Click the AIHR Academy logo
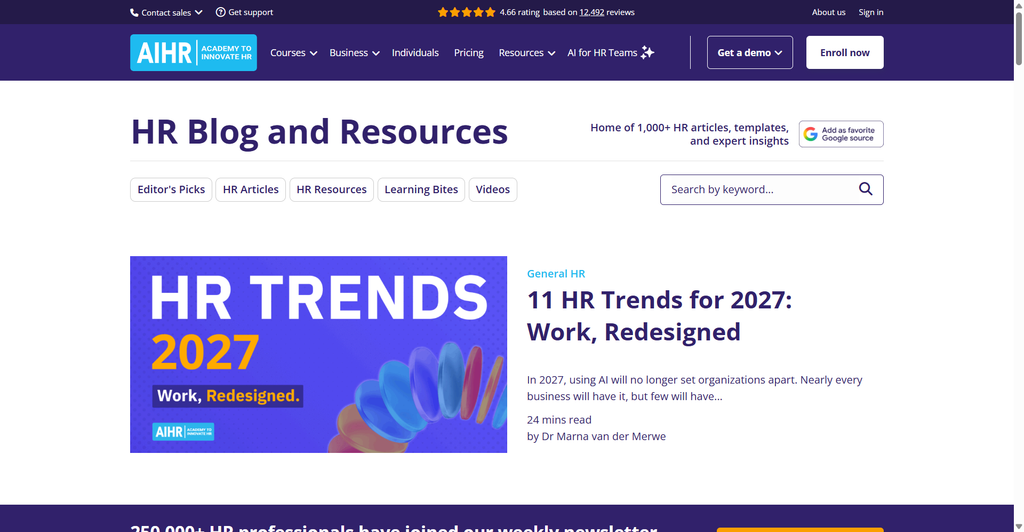The width and height of the screenshot is (1024, 532). (193, 52)
